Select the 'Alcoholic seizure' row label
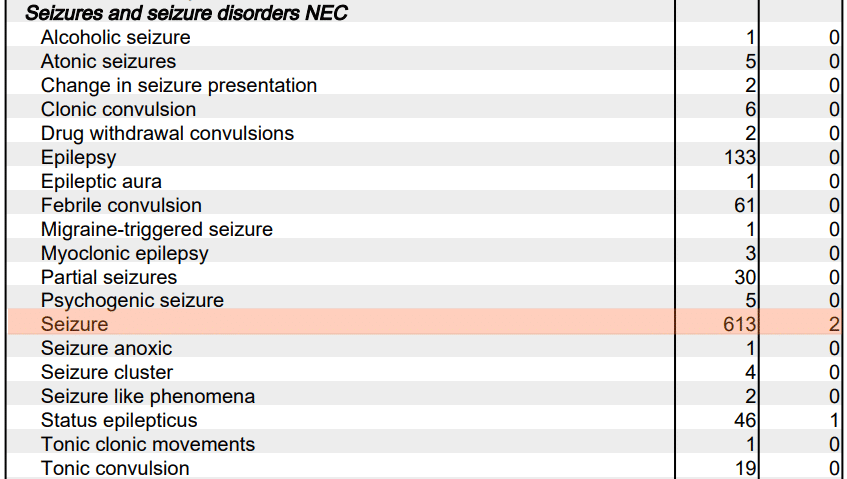This screenshot has width=847, height=479. point(115,37)
